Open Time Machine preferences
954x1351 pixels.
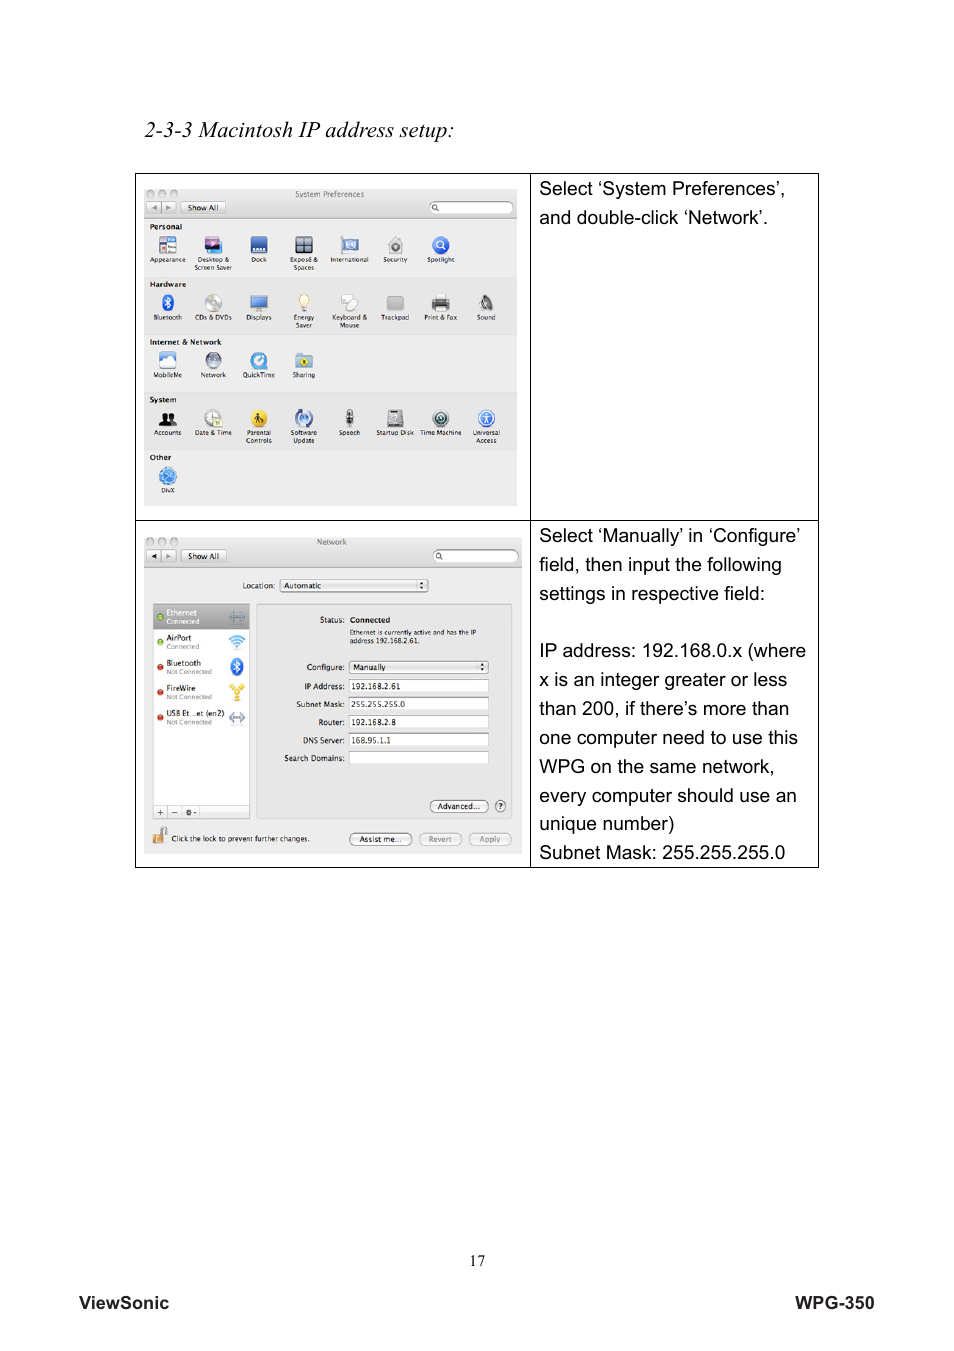click(x=441, y=422)
